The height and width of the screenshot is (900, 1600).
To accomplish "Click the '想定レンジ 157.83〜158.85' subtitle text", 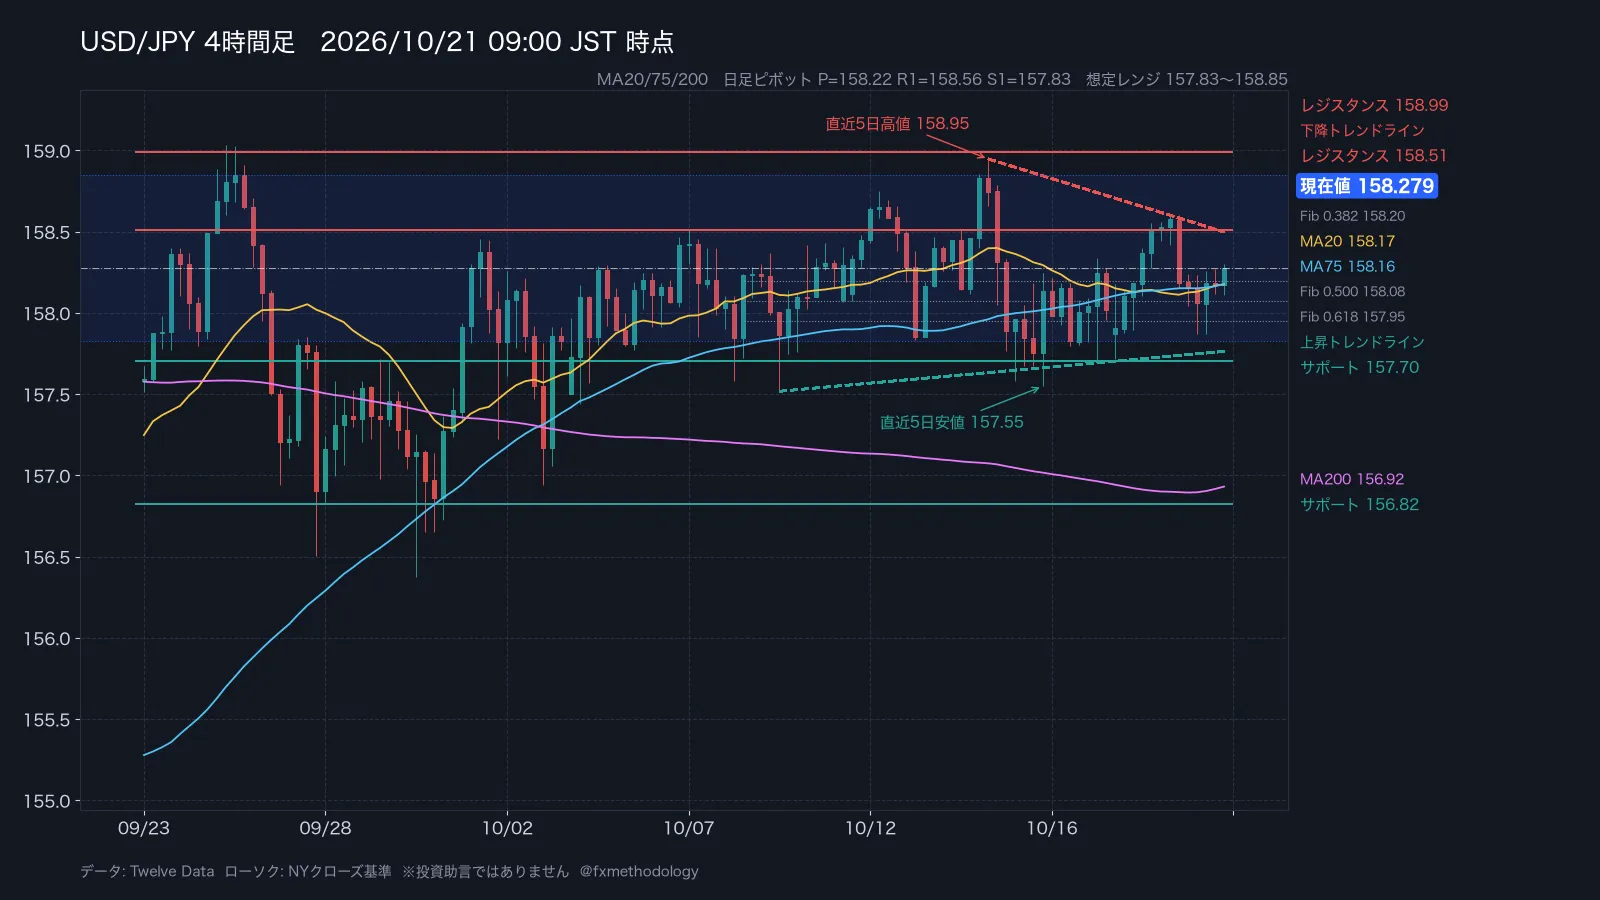I will click(x=1187, y=79).
